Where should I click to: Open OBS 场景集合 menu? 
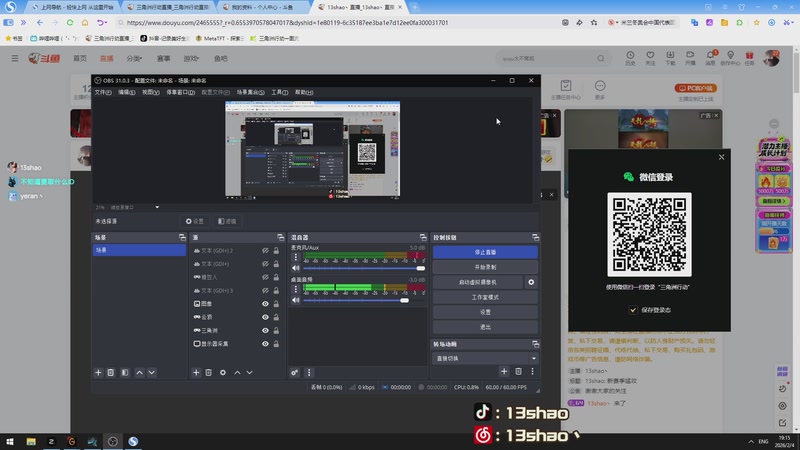click(250, 92)
